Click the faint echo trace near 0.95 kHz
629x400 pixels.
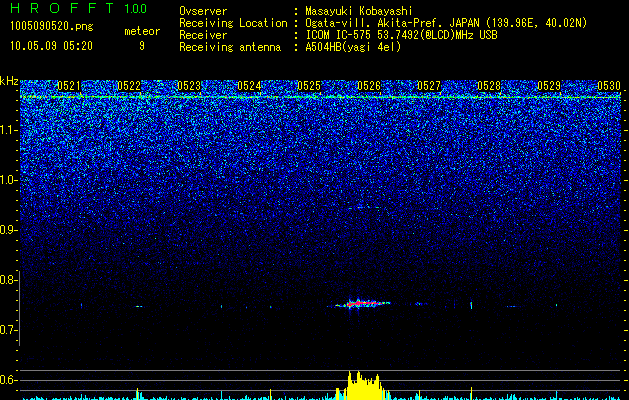click(x=364, y=208)
